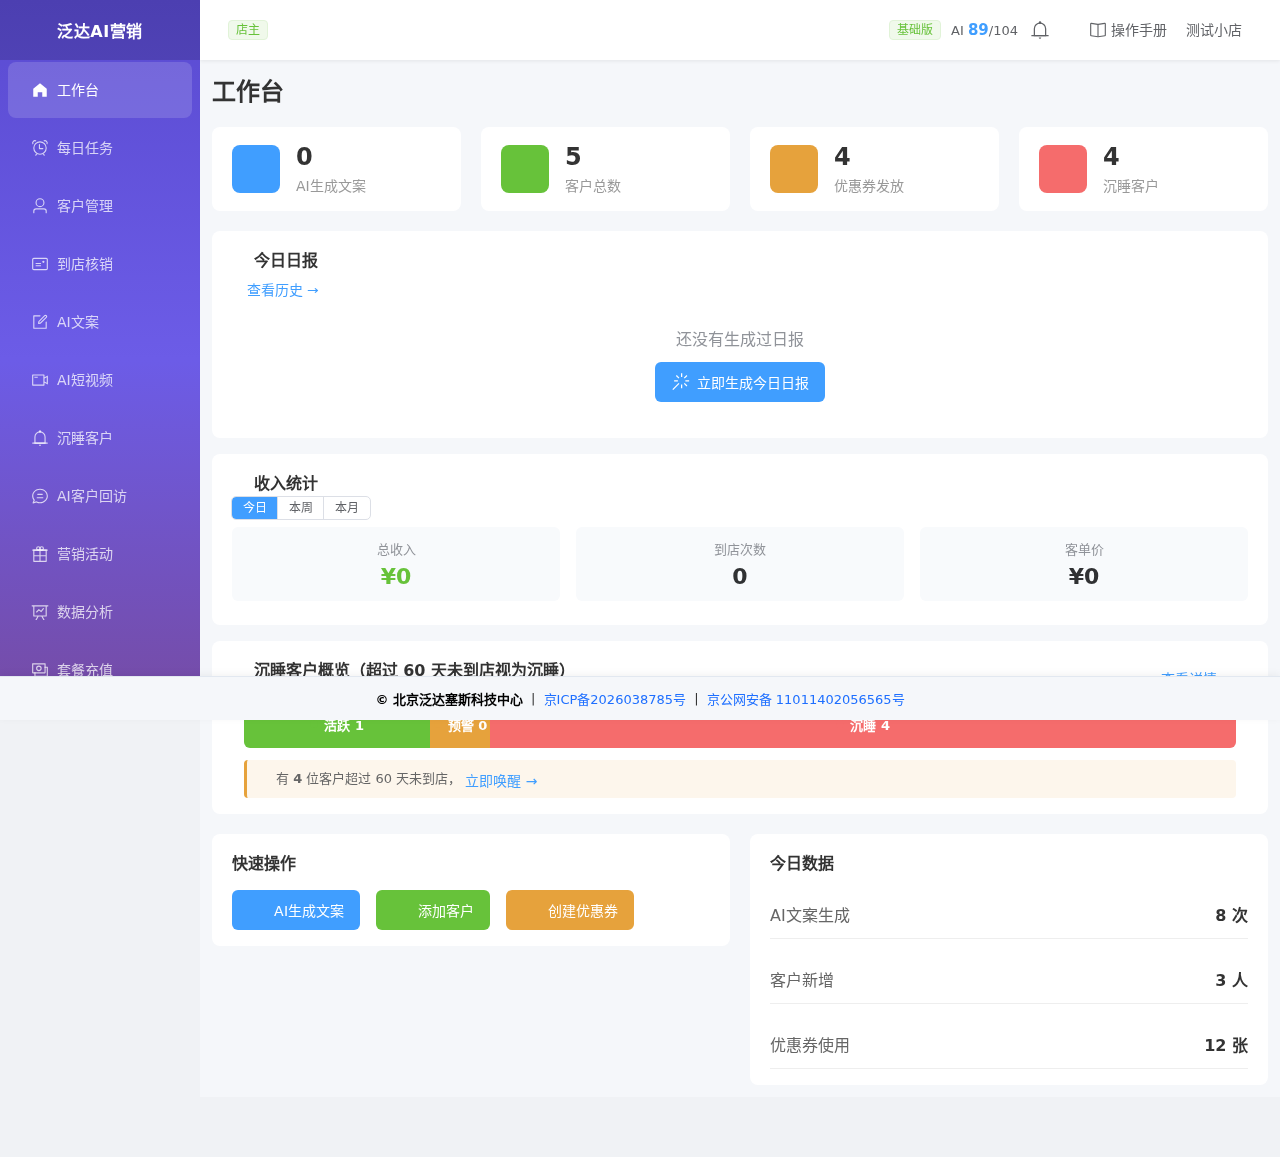1280x1157 pixels.
Task: Open 查看历史 link under 今日日报
Action: (283, 290)
